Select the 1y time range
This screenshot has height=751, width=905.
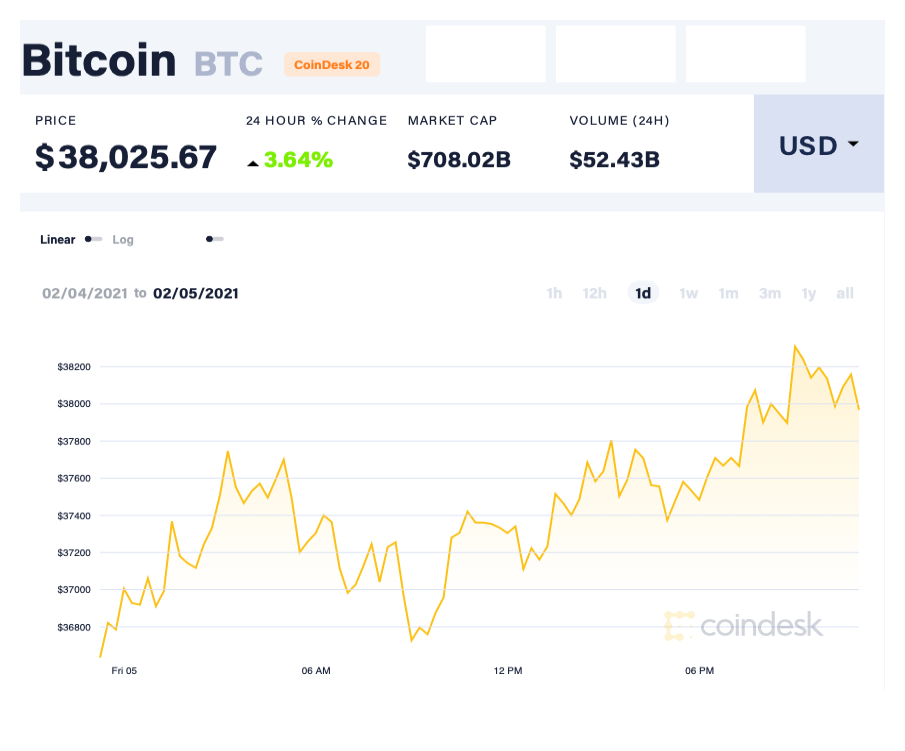click(809, 293)
